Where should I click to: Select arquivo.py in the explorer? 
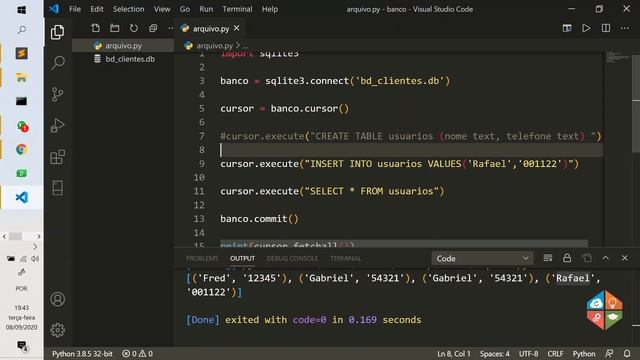point(123,46)
